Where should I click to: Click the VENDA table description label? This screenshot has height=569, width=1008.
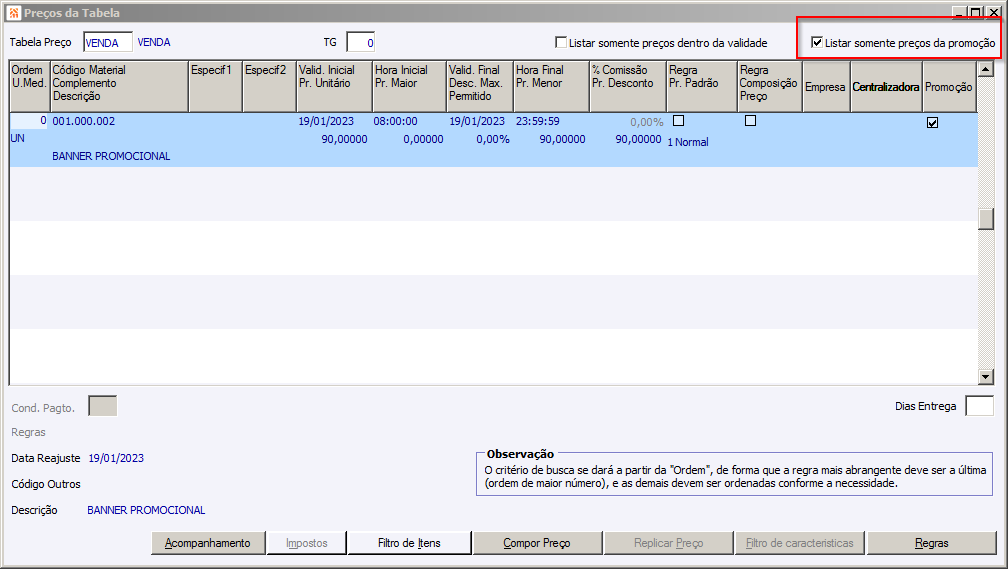[x=154, y=42]
